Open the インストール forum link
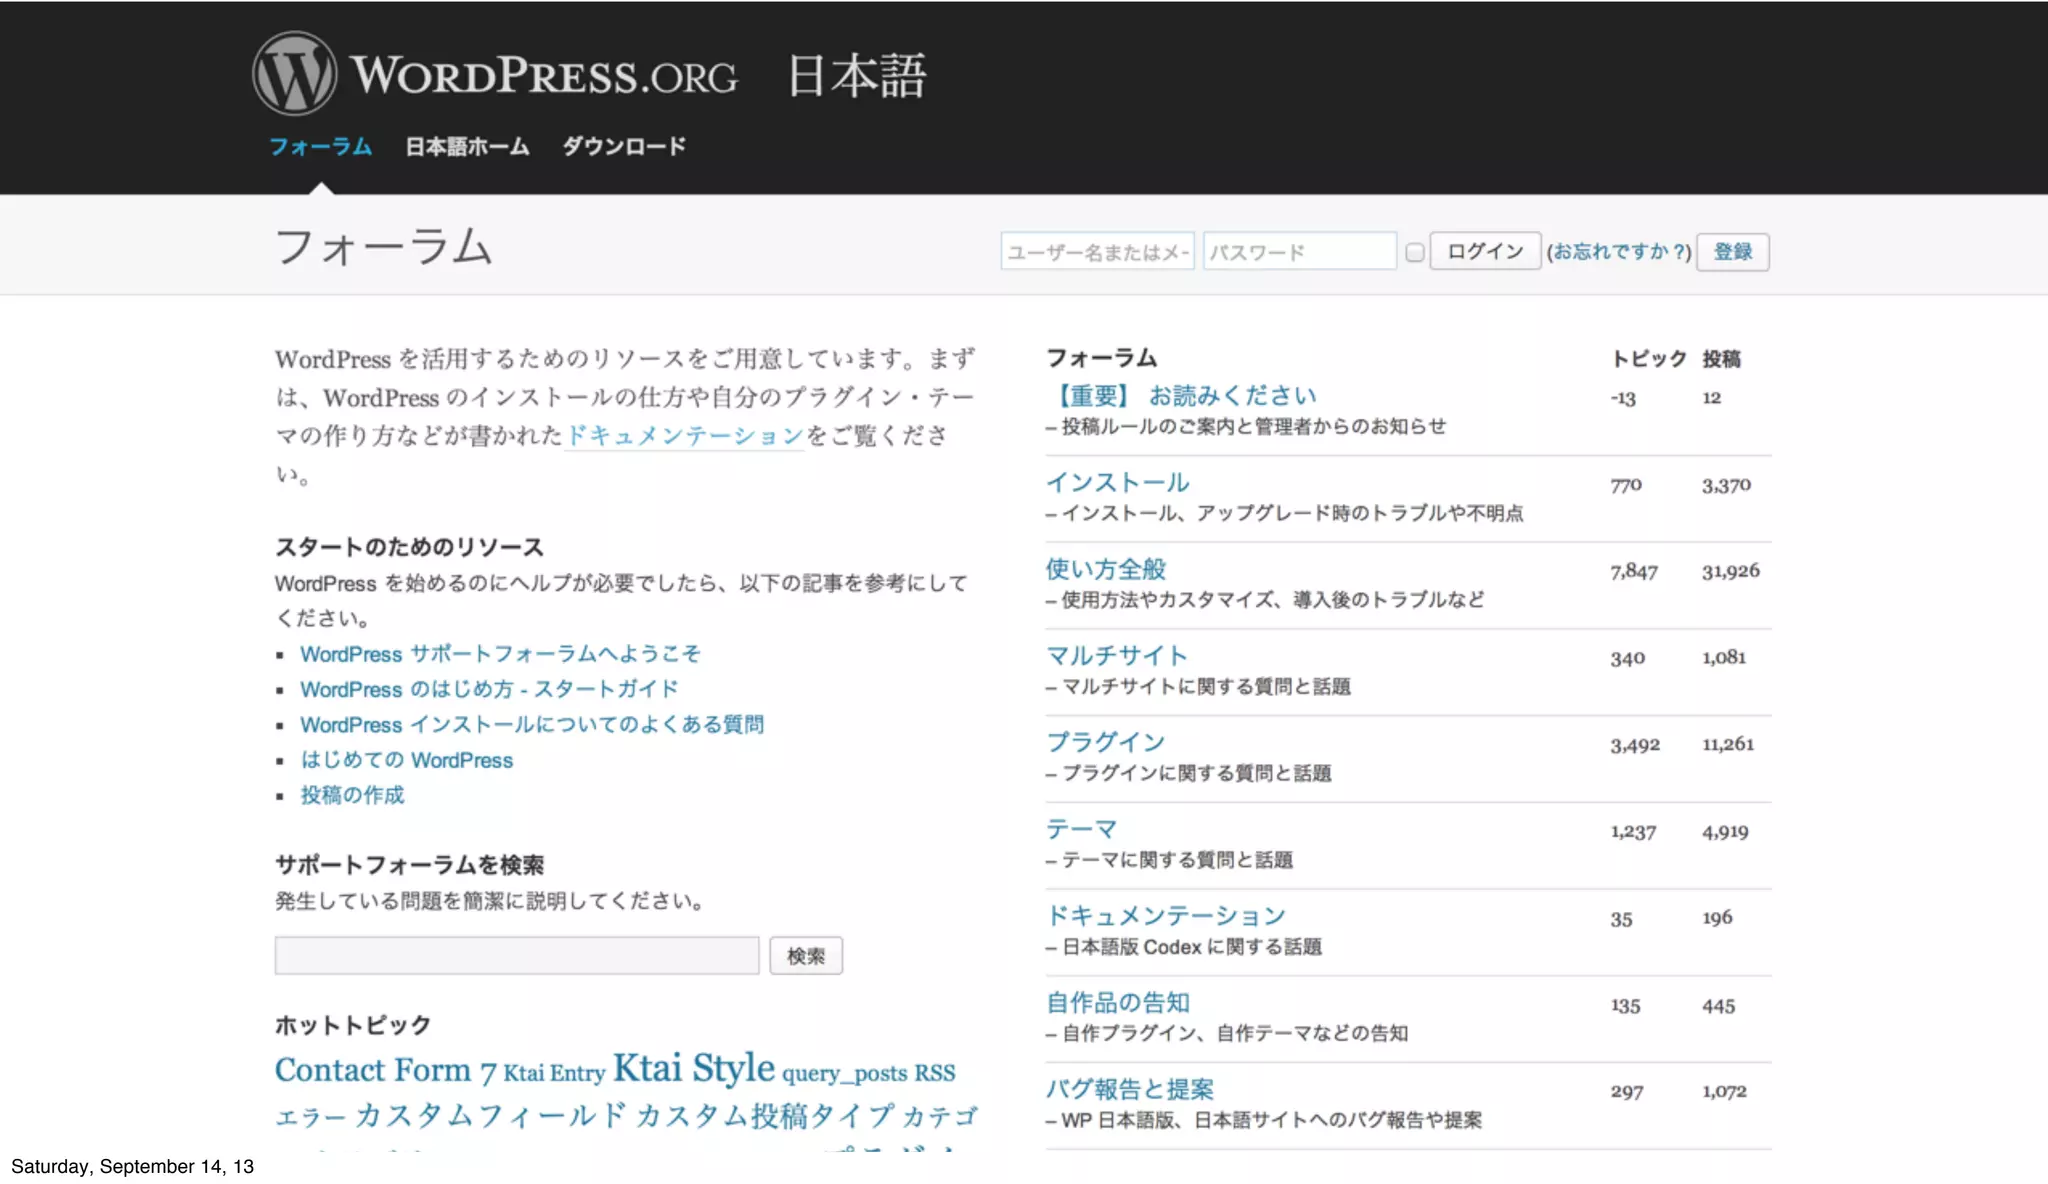 [1117, 483]
